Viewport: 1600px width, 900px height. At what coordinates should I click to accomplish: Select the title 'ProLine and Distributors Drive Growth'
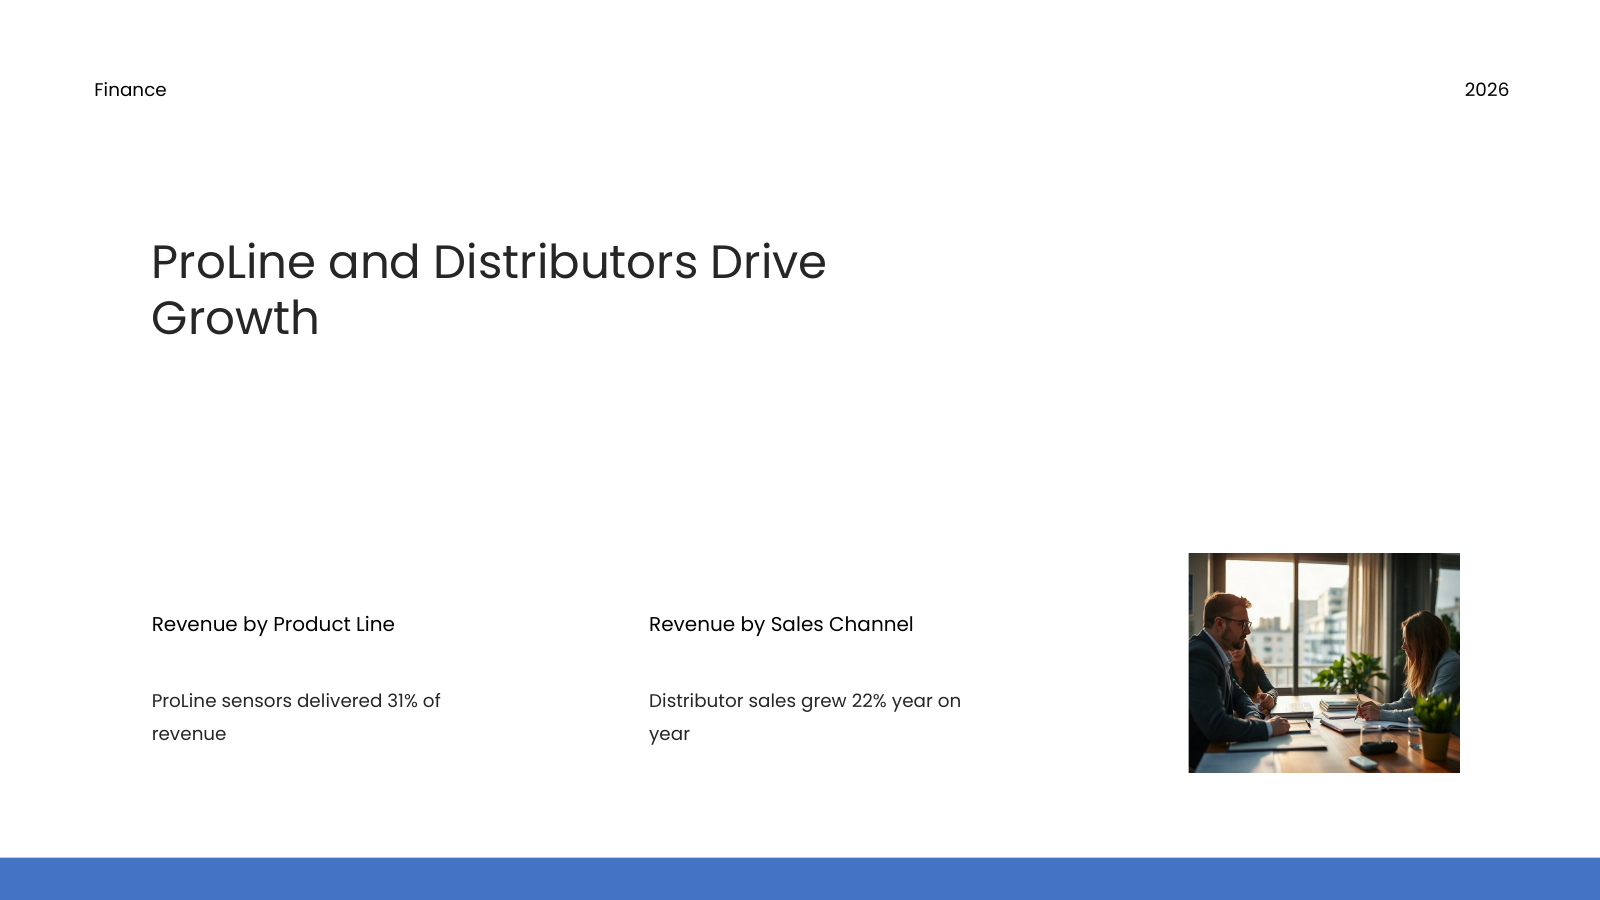point(488,290)
